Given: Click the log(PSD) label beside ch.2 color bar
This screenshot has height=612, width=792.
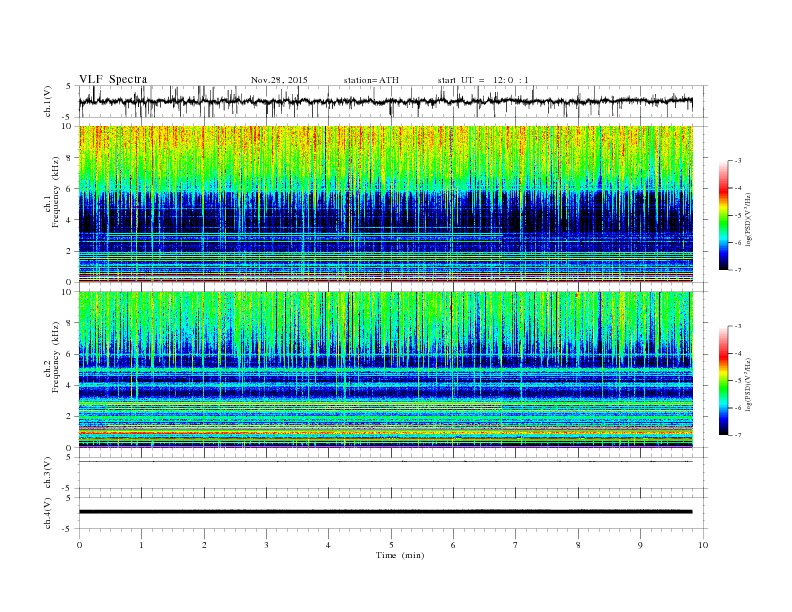Looking at the screenshot, I should tap(749, 384).
